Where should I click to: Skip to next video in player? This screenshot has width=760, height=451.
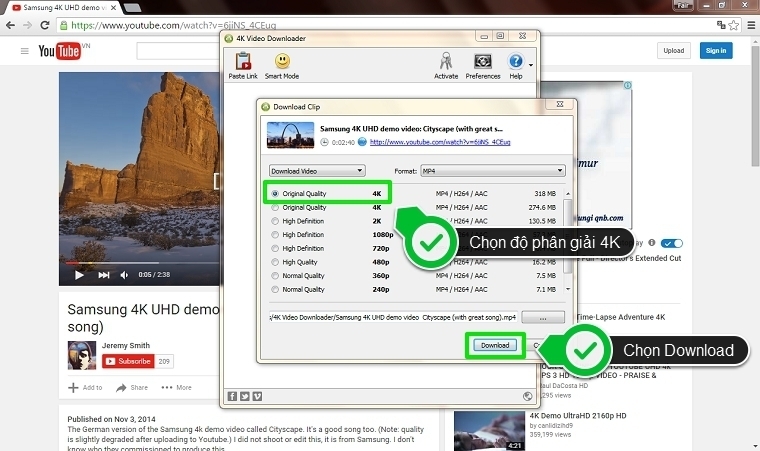(x=102, y=274)
